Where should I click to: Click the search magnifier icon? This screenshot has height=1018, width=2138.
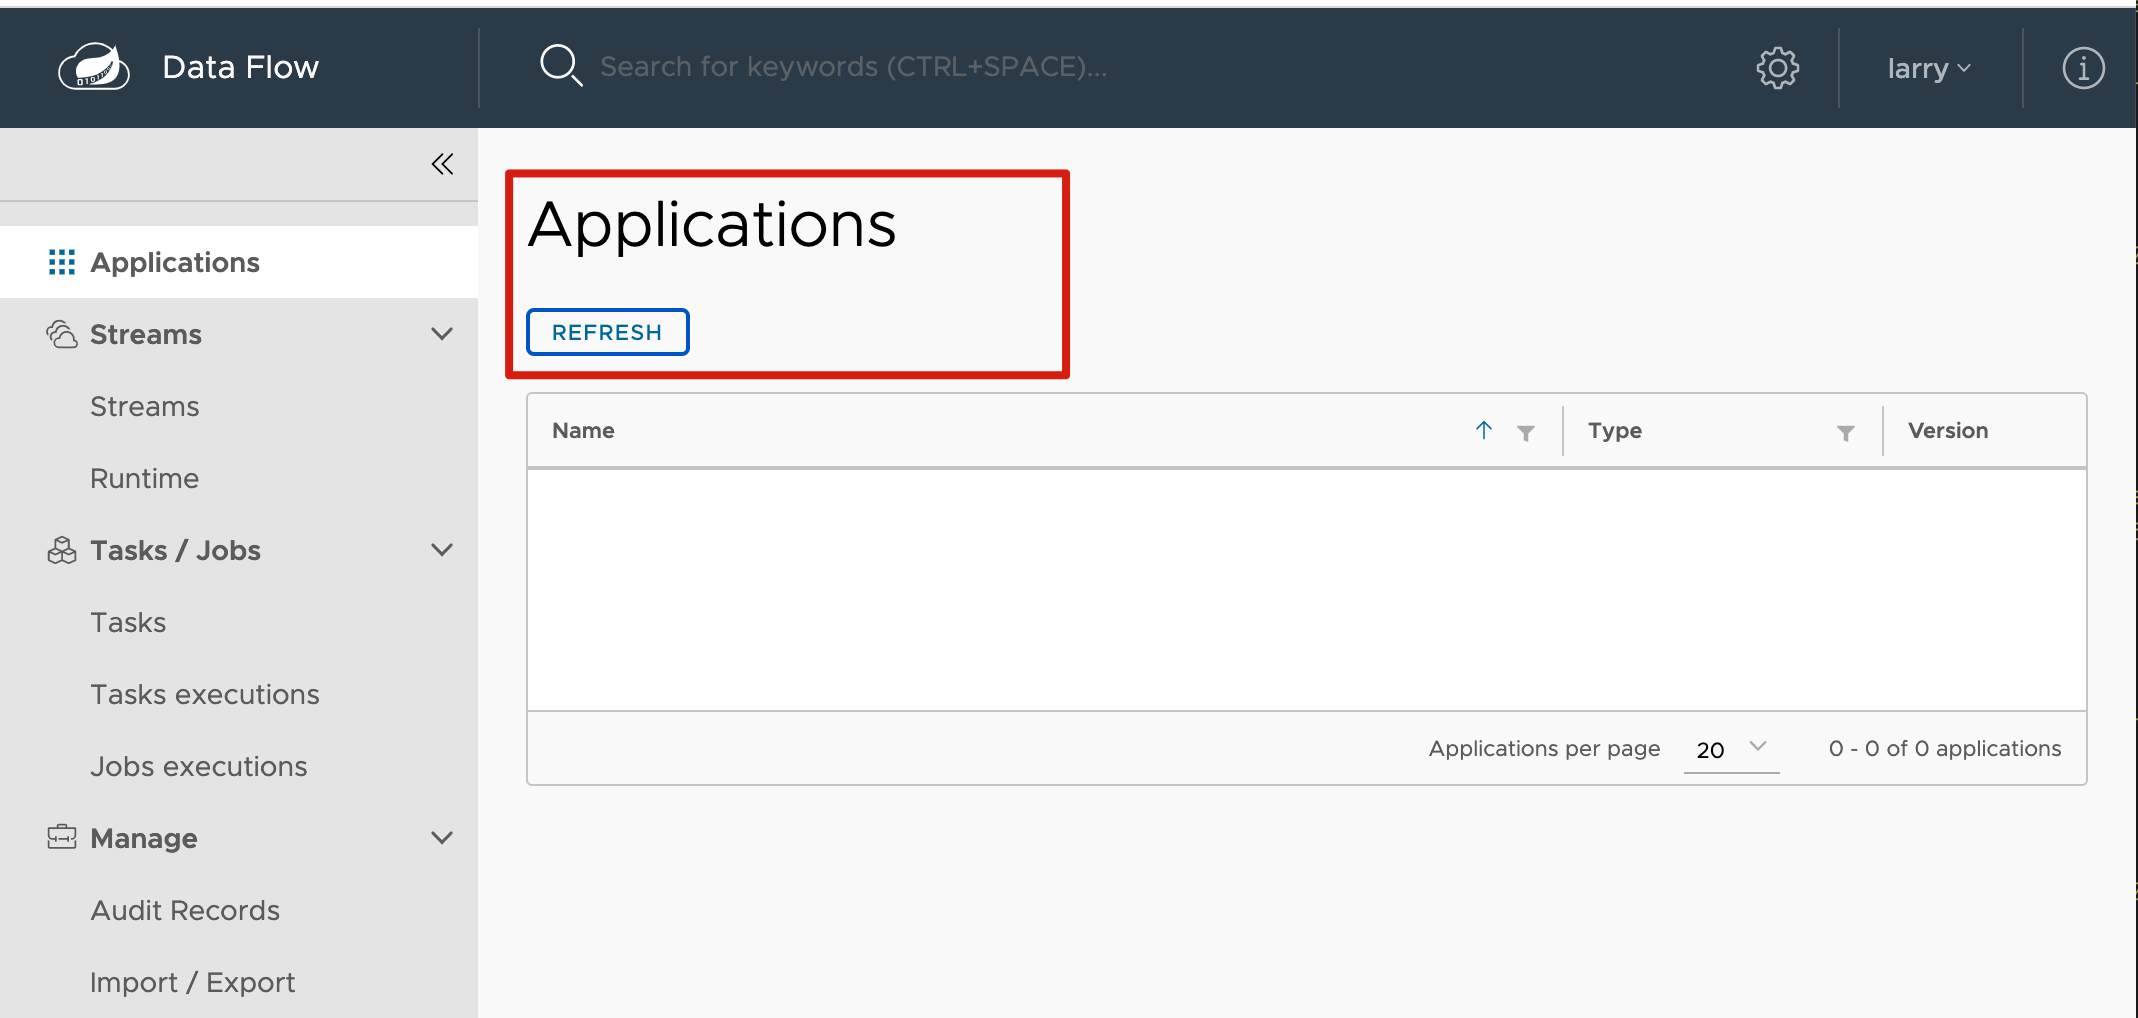point(560,66)
